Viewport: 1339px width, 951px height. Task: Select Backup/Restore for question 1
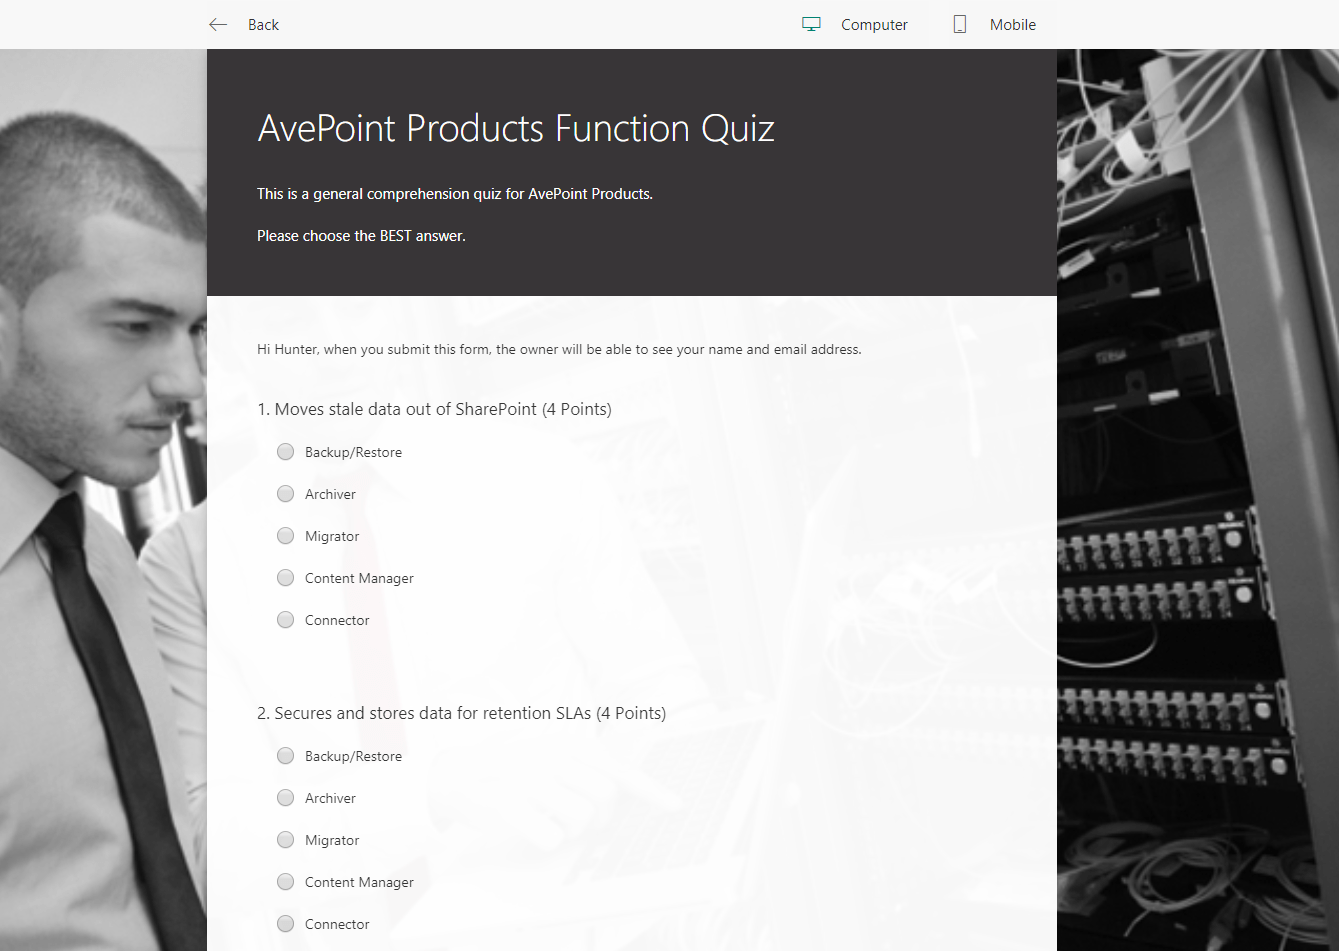285,451
